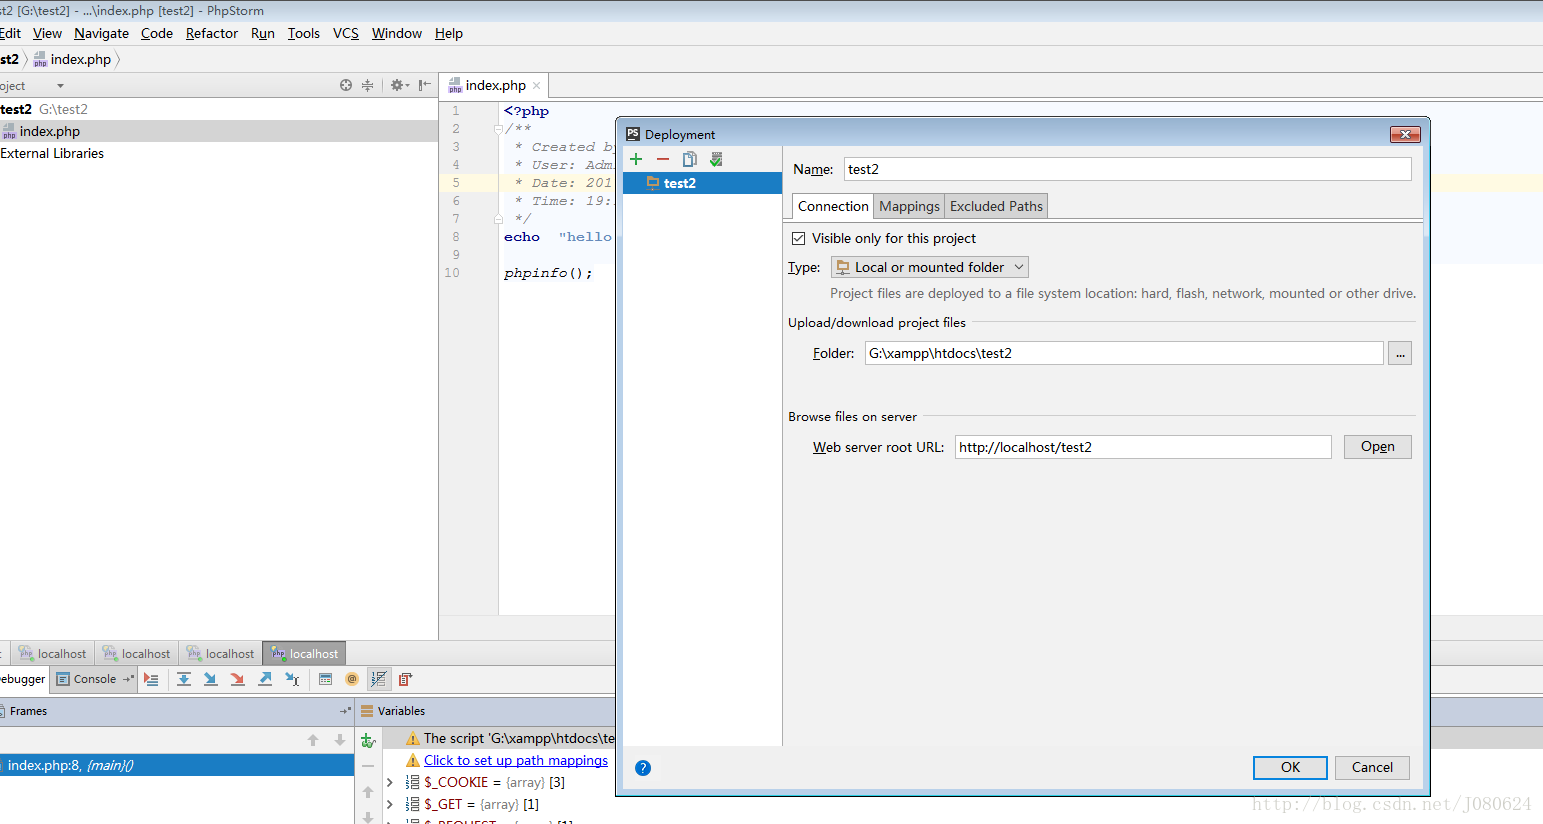This screenshot has width=1543, height=824.
Task: Click the restore layout icon in Frames header
Action: pyautogui.click(x=345, y=711)
